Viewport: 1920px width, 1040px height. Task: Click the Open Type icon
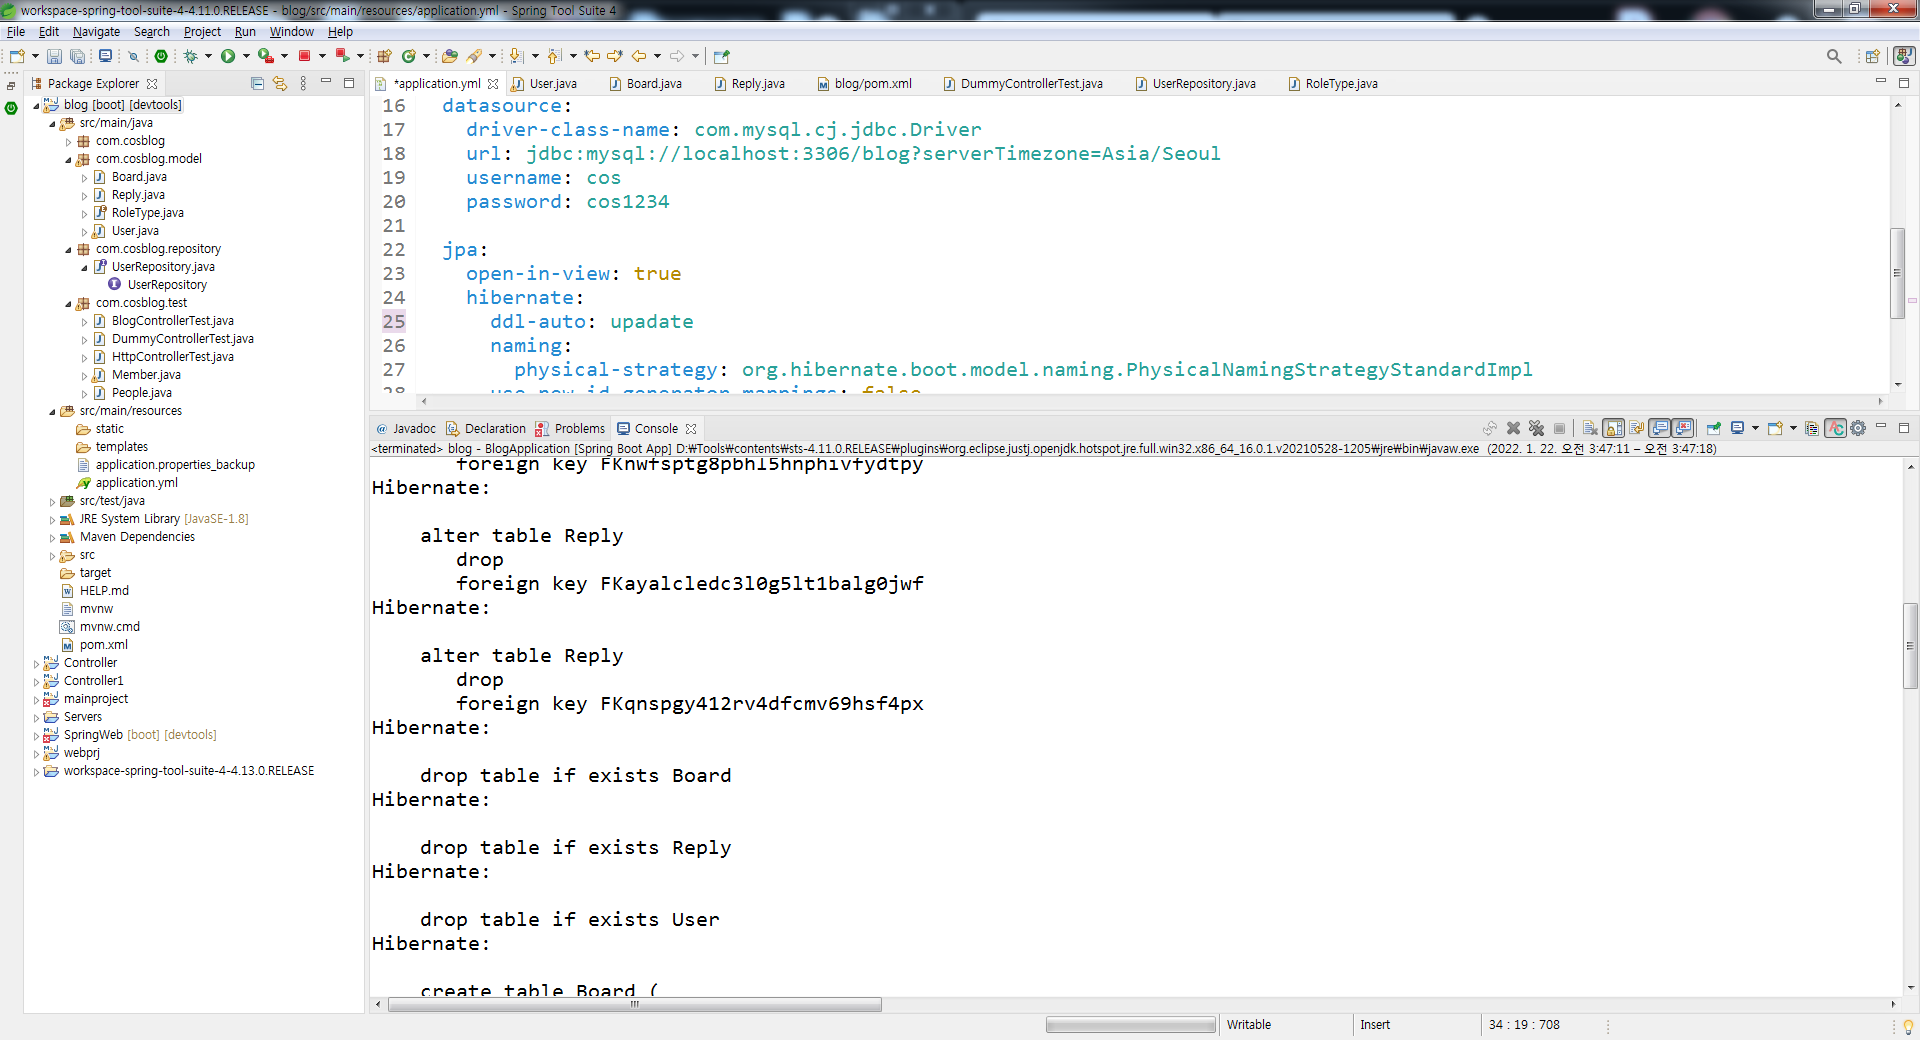coord(449,56)
